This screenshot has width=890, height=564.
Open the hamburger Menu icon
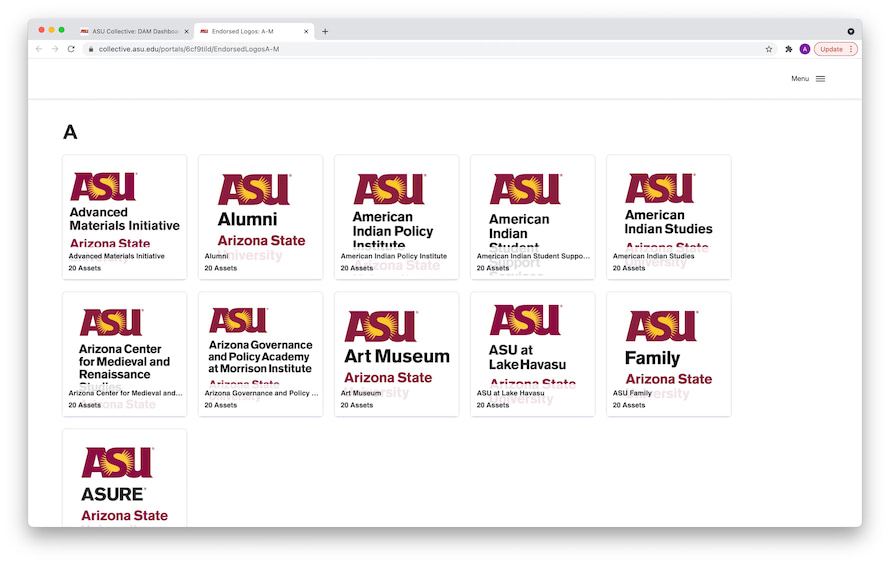coord(820,79)
